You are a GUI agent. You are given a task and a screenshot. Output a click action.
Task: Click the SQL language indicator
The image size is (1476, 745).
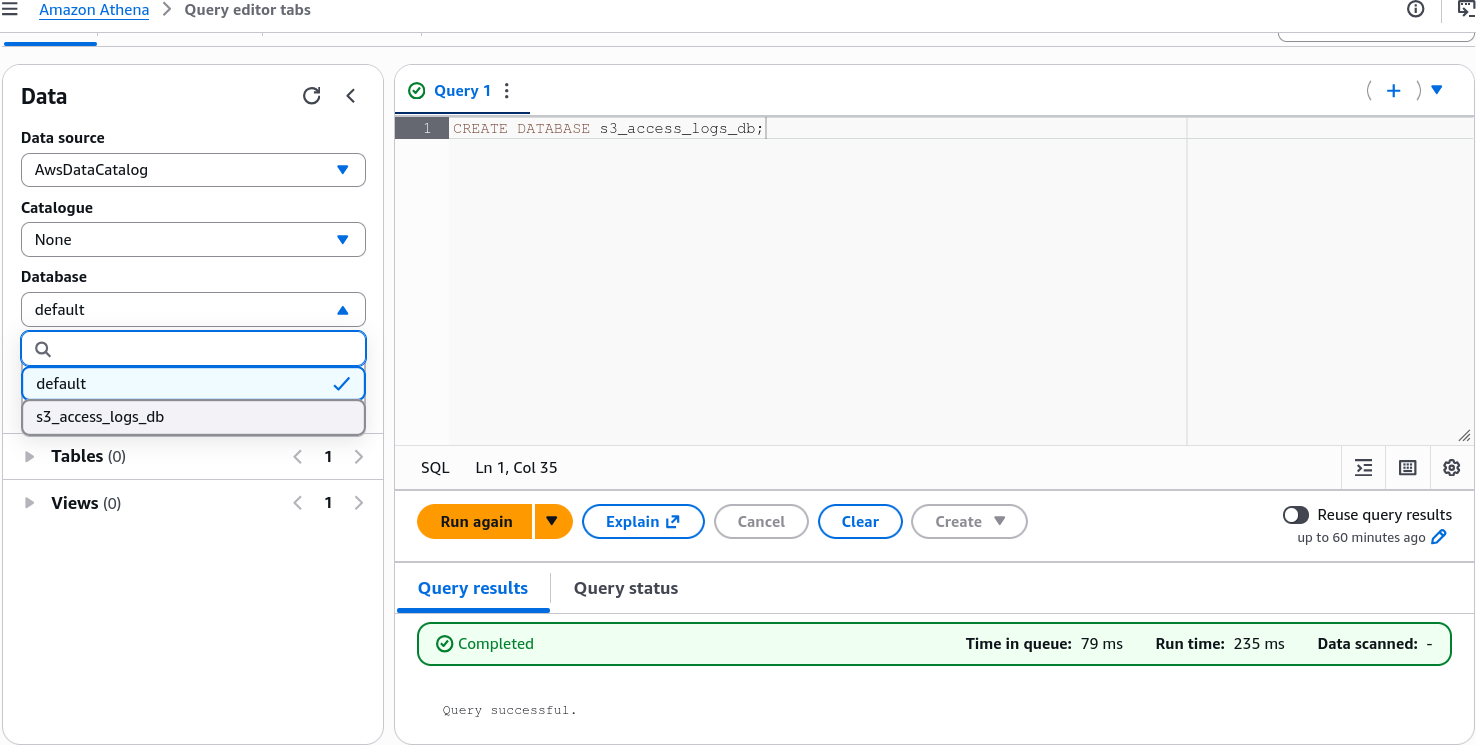pyautogui.click(x=435, y=468)
